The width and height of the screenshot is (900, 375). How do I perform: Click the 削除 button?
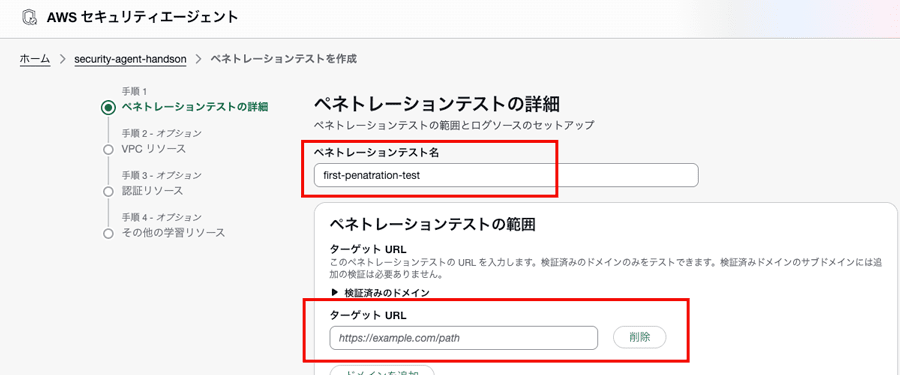(x=639, y=337)
